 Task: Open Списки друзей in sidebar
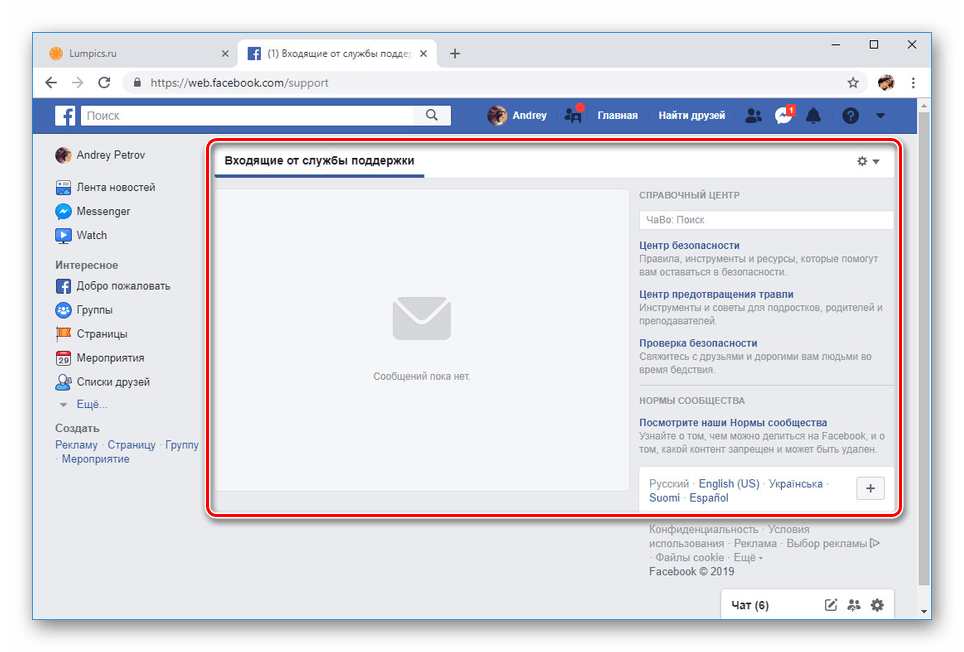pyautogui.click(x=103, y=382)
